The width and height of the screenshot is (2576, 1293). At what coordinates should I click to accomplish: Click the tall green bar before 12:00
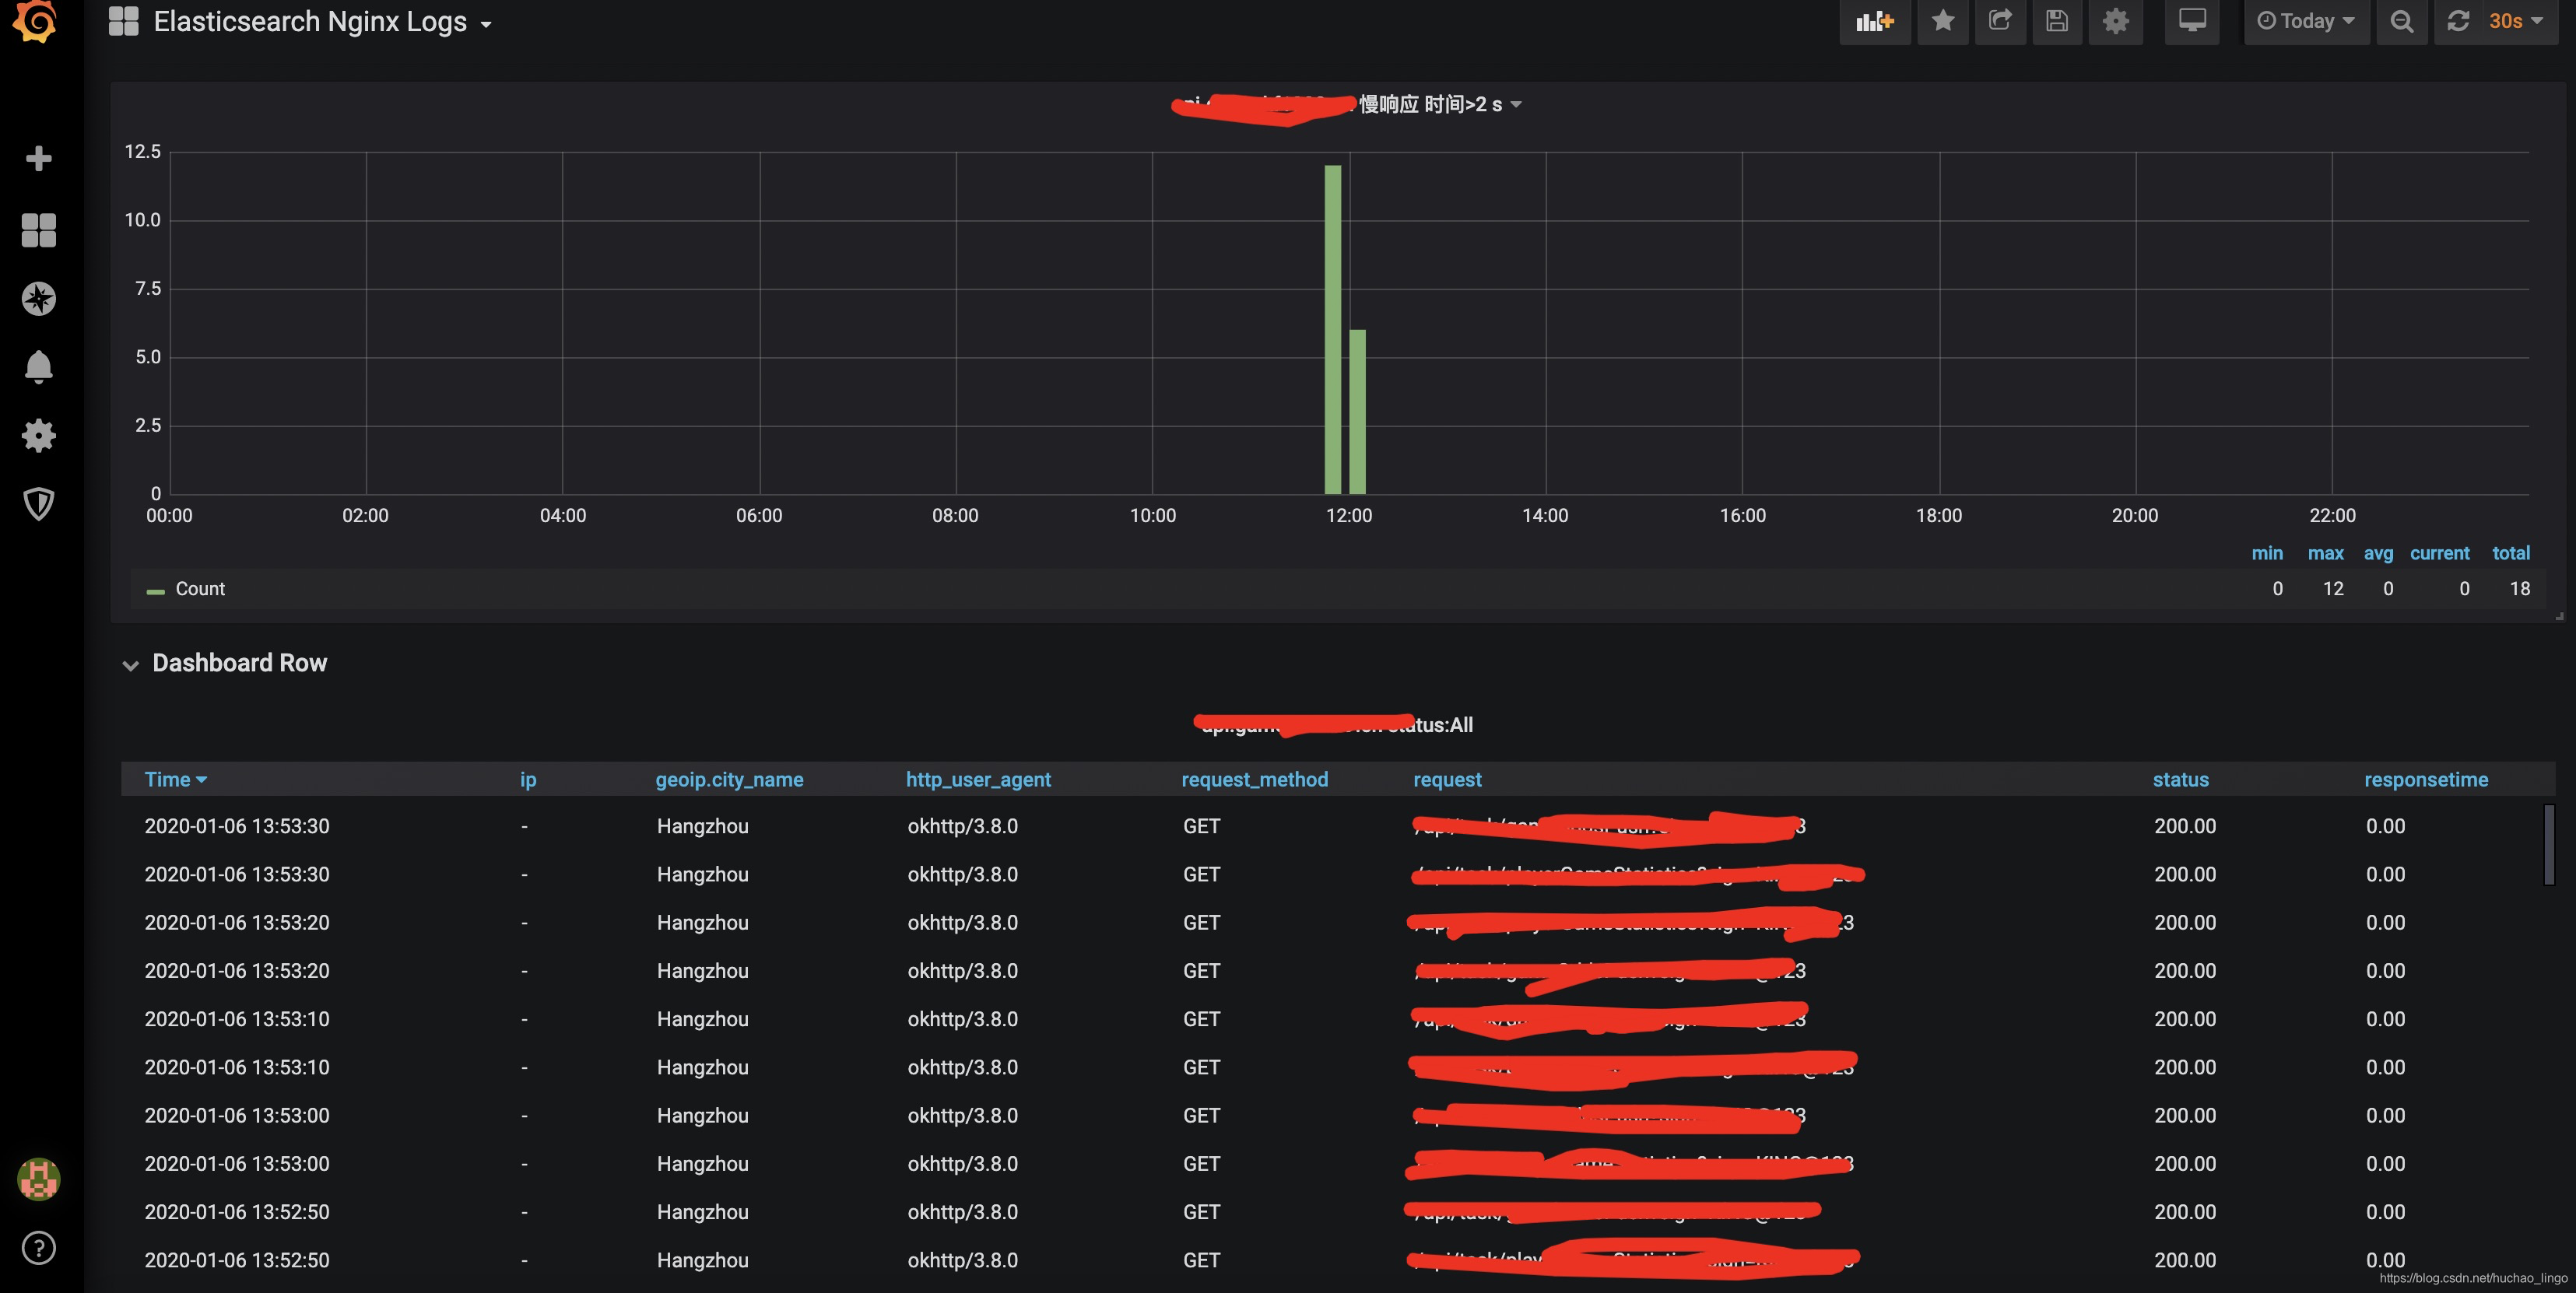1332,329
